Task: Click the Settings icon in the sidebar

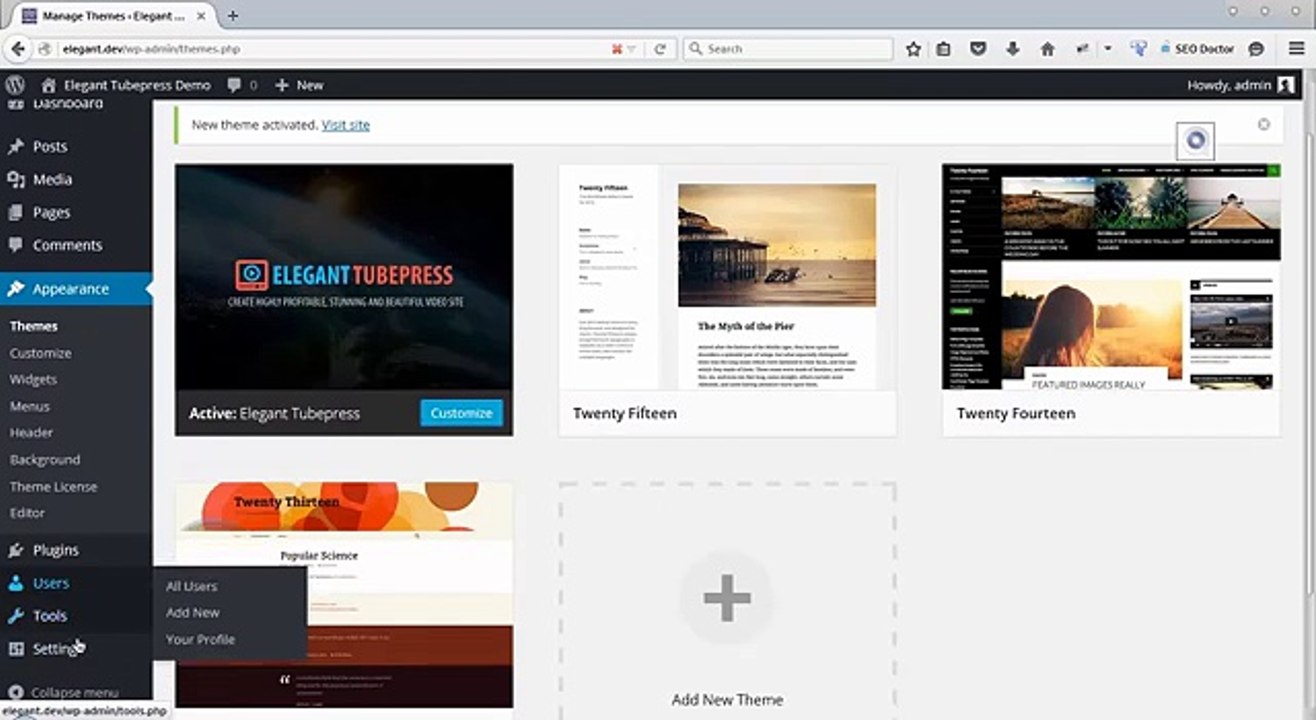Action: (x=15, y=649)
